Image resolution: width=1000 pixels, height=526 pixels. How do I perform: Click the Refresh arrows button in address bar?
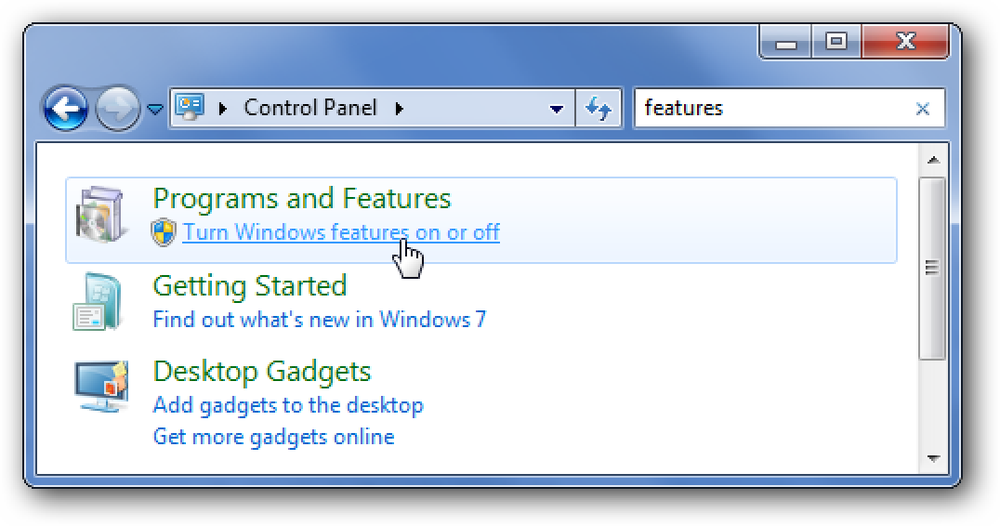pos(598,108)
